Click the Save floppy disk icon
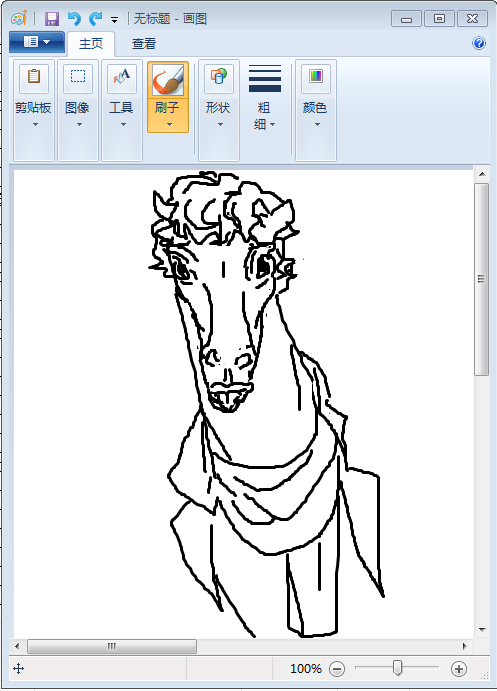Image resolution: width=497 pixels, height=691 pixels. coord(52,19)
